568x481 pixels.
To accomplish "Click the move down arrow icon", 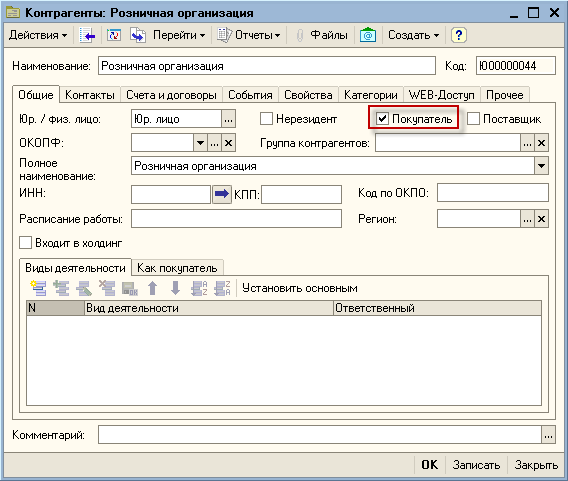I will [x=175, y=288].
